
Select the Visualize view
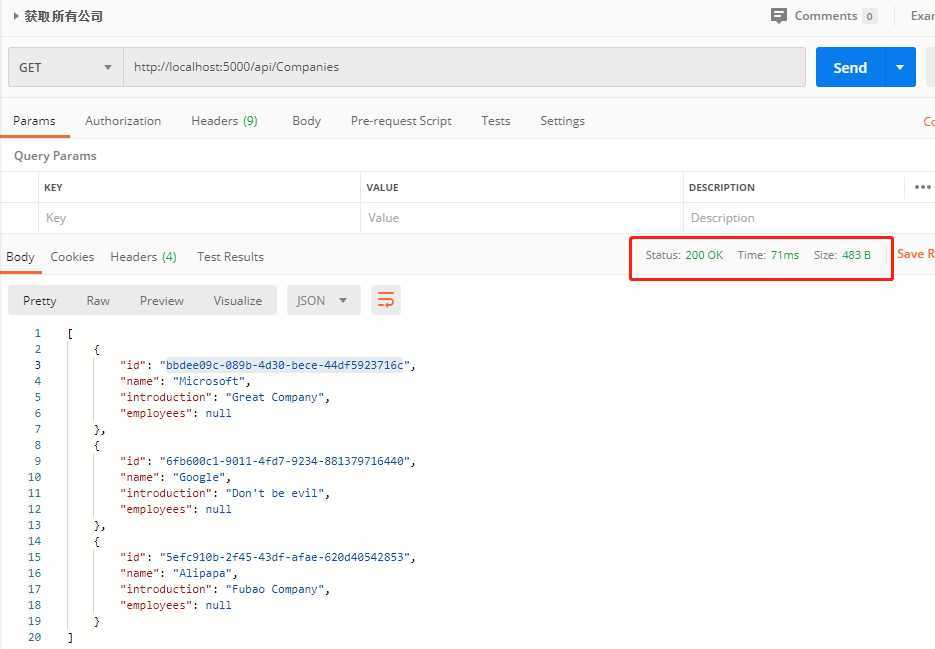coord(237,301)
